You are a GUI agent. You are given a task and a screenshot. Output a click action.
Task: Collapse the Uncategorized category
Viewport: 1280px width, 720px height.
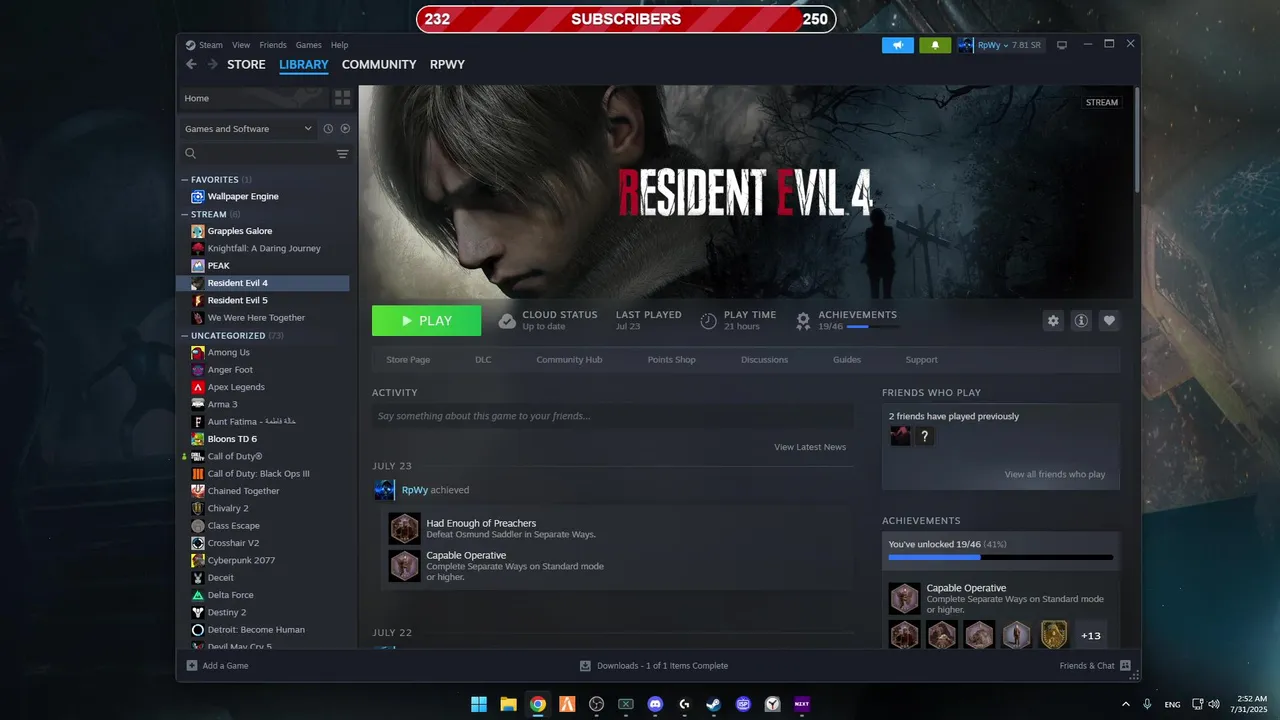pyautogui.click(x=185, y=336)
